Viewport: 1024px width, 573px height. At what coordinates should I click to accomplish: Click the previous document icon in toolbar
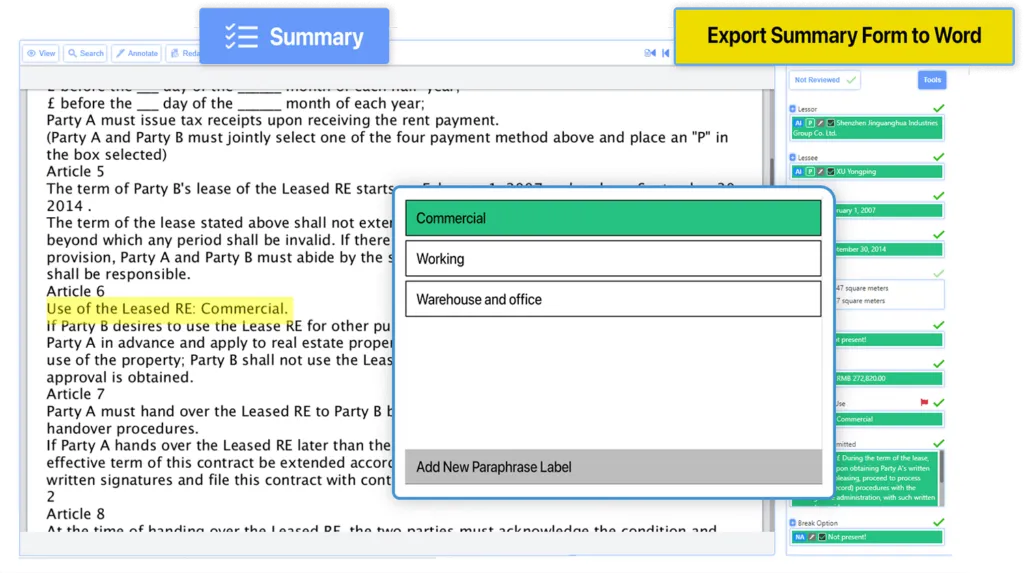click(x=650, y=53)
